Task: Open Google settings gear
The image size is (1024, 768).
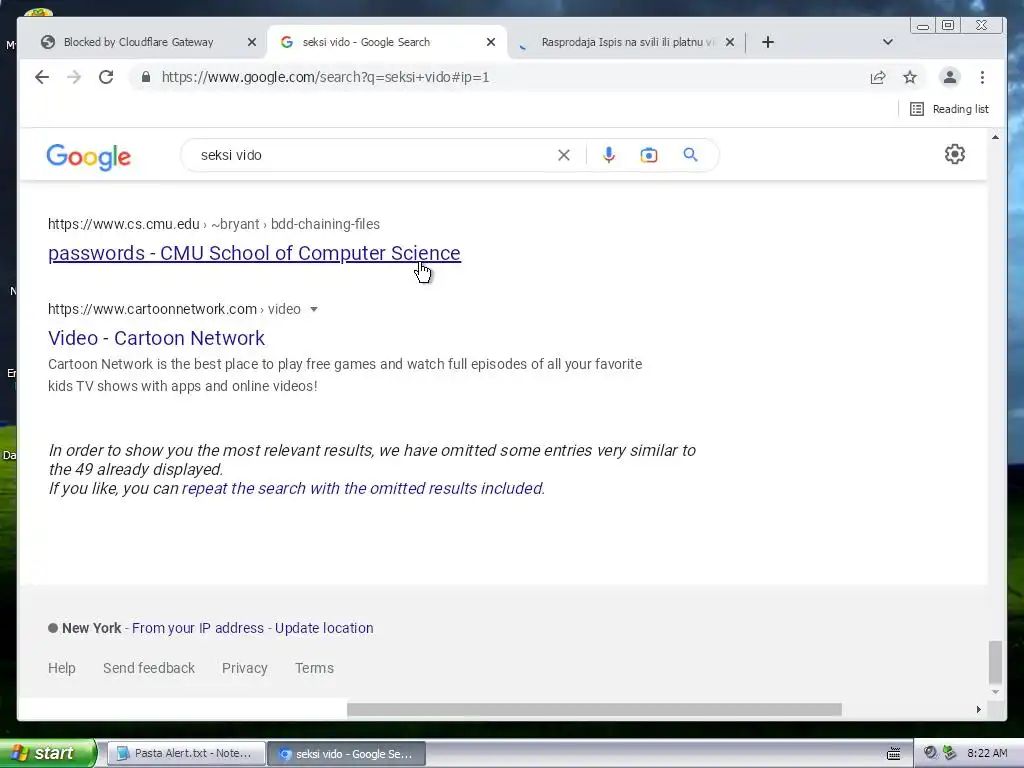Action: coord(955,154)
